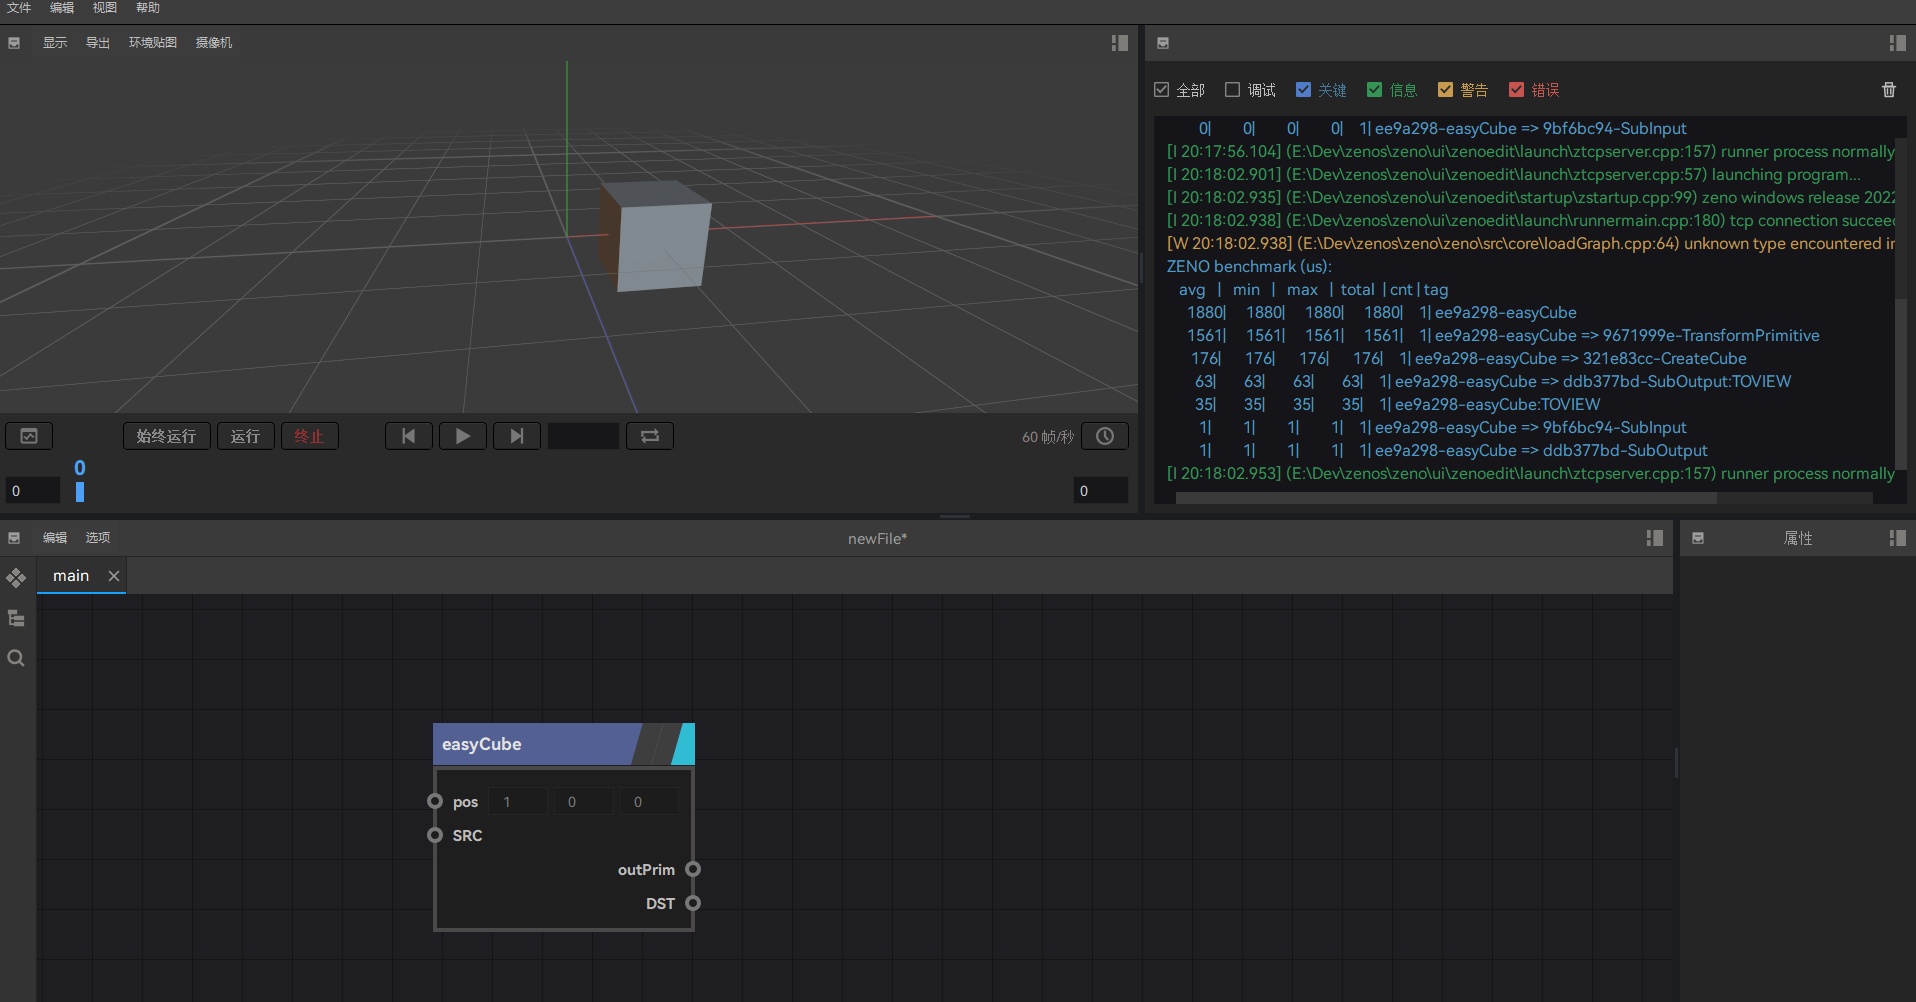1916x1002 pixels.
Task: Click viewport panel dock icon at top-left
Action: (x=14, y=43)
